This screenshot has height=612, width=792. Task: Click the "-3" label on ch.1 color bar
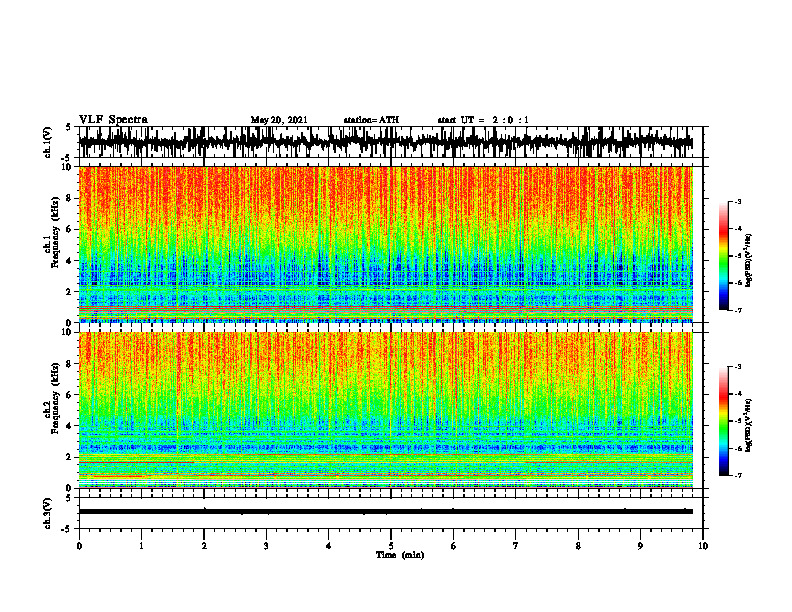pos(738,201)
